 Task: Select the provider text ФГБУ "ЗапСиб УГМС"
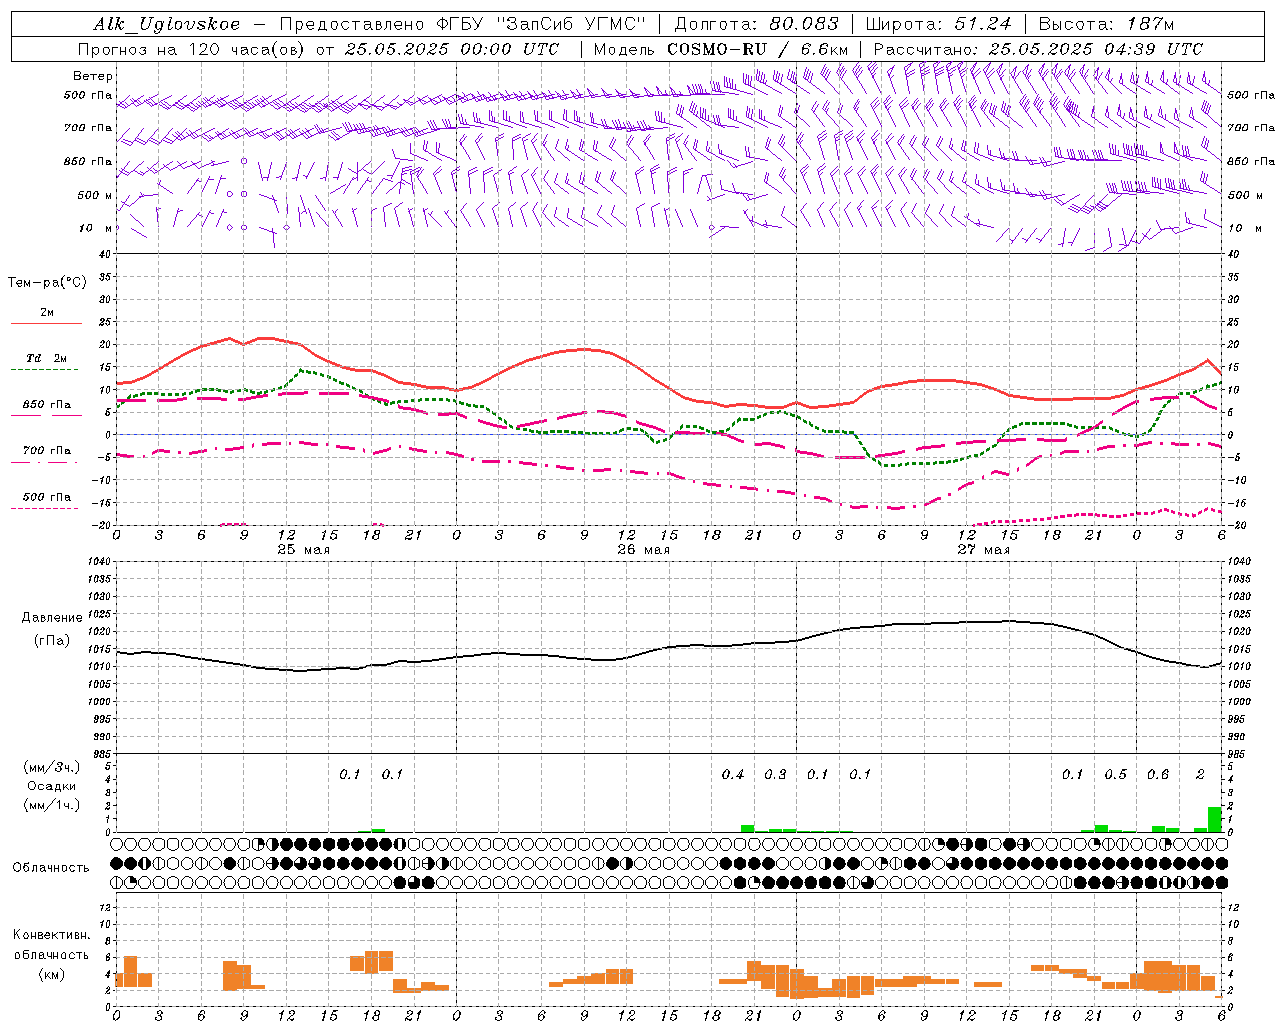[x=539, y=24]
